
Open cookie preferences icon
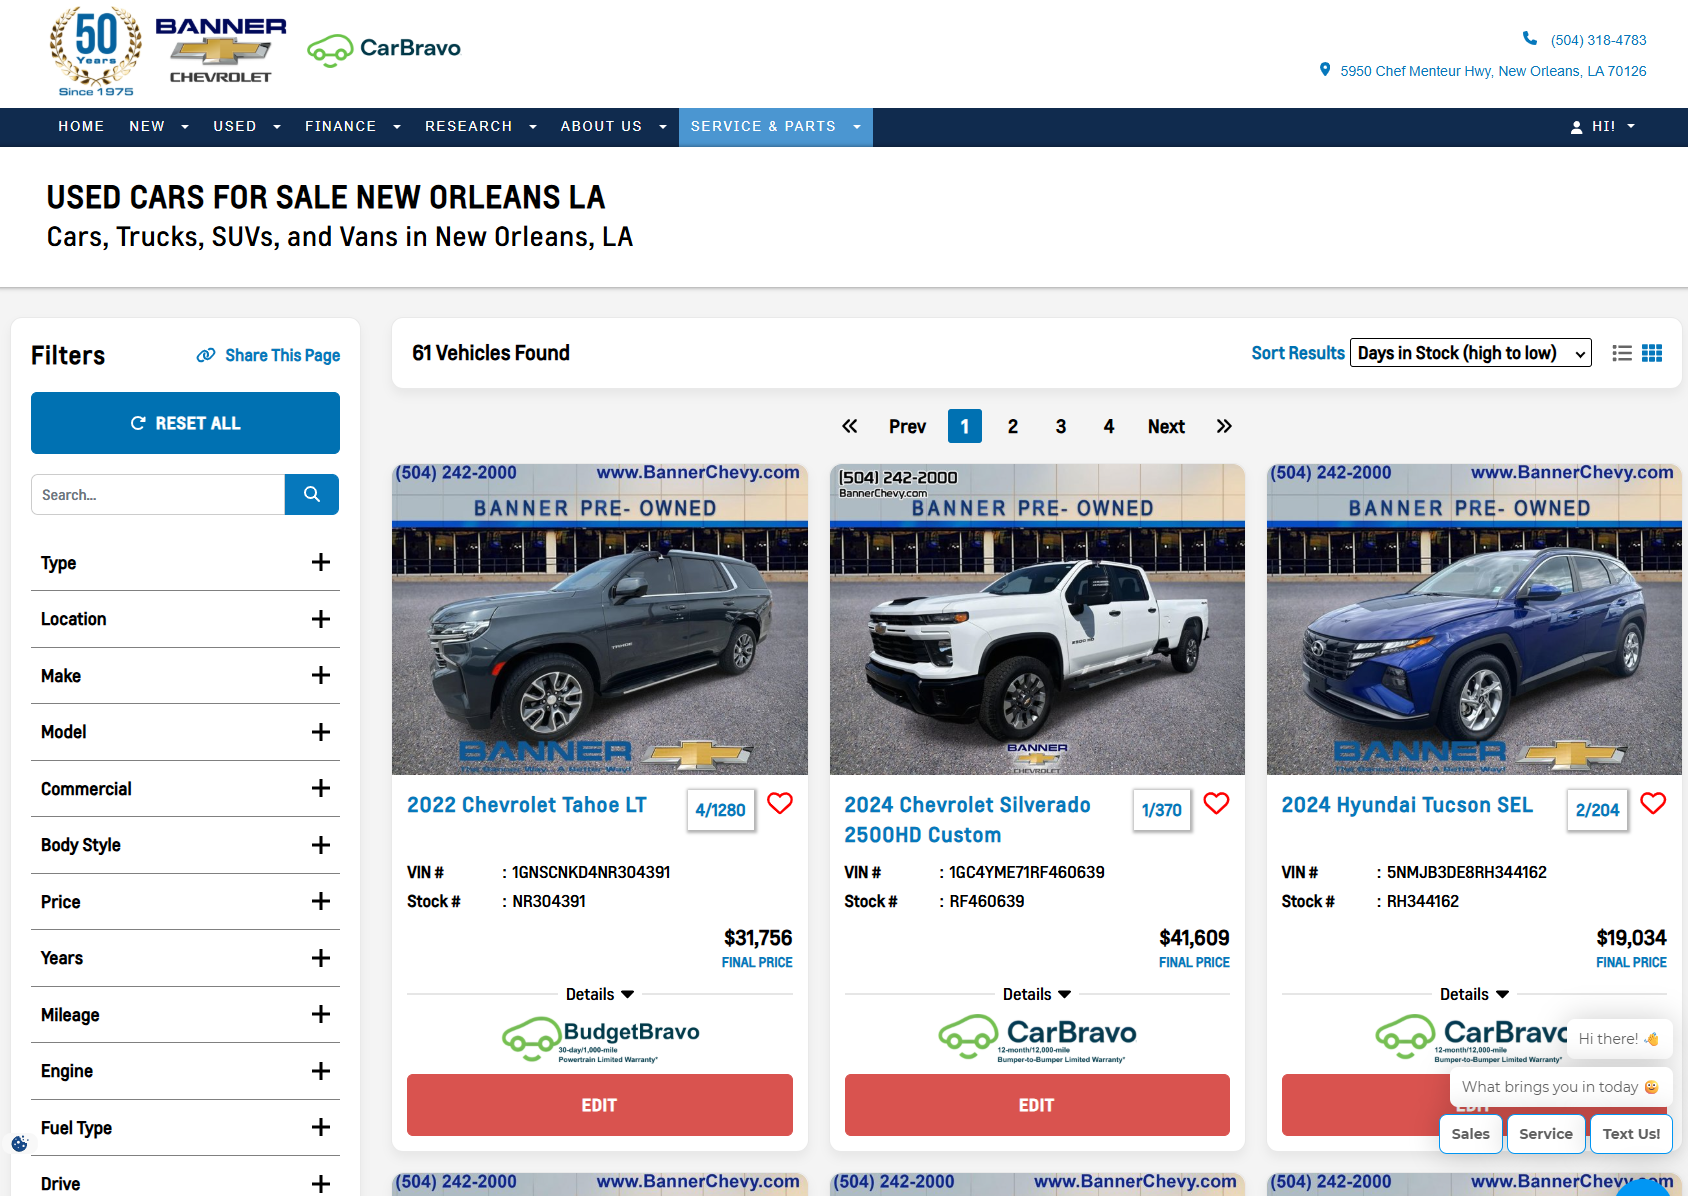pos(19,1143)
